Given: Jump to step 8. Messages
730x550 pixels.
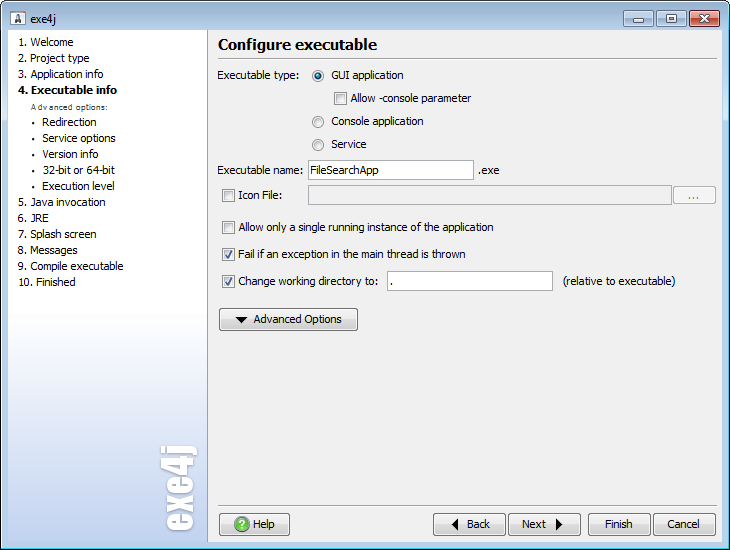Looking at the screenshot, I should [47, 250].
